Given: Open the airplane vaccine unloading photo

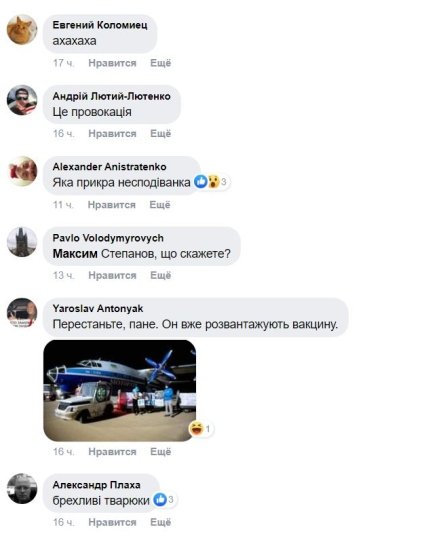Looking at the screenshot, I should 120,391.
